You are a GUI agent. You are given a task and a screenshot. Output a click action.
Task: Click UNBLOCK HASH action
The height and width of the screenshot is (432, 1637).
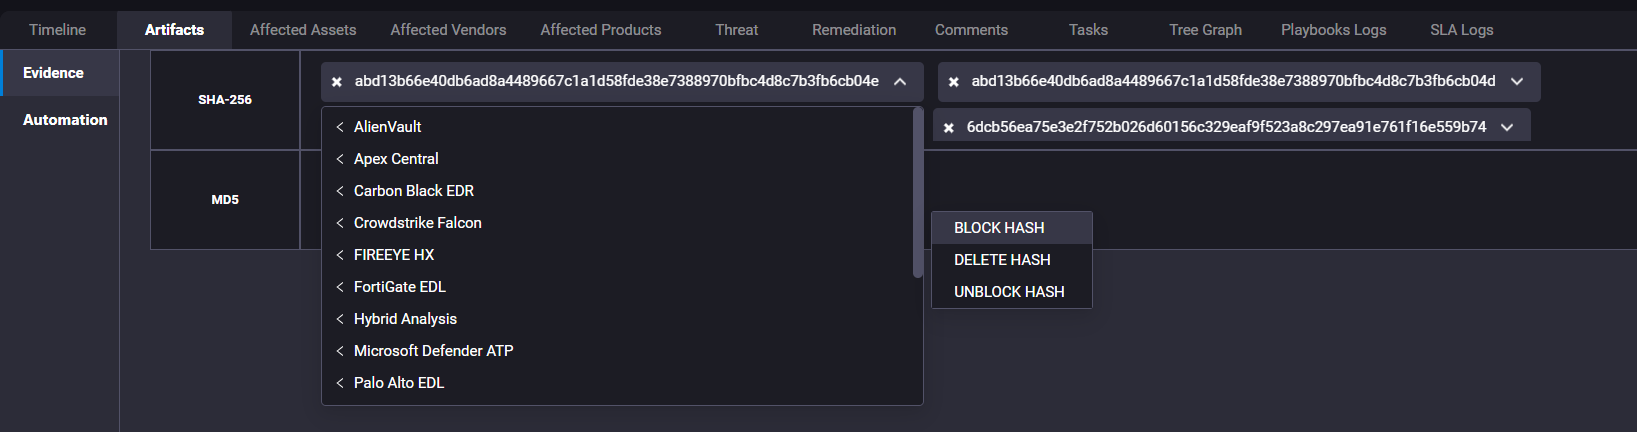pos(1011,292)
